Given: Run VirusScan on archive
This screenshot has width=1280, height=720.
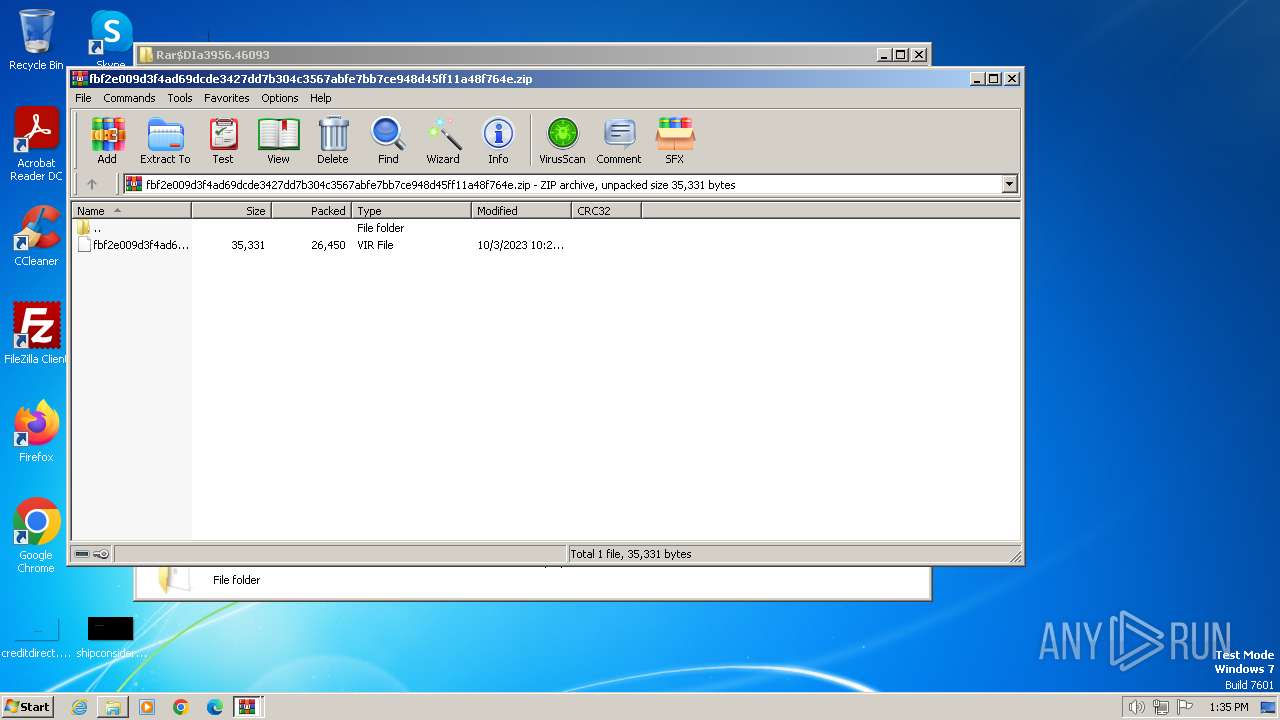Looking at the screenshot, I should [562, 140].
